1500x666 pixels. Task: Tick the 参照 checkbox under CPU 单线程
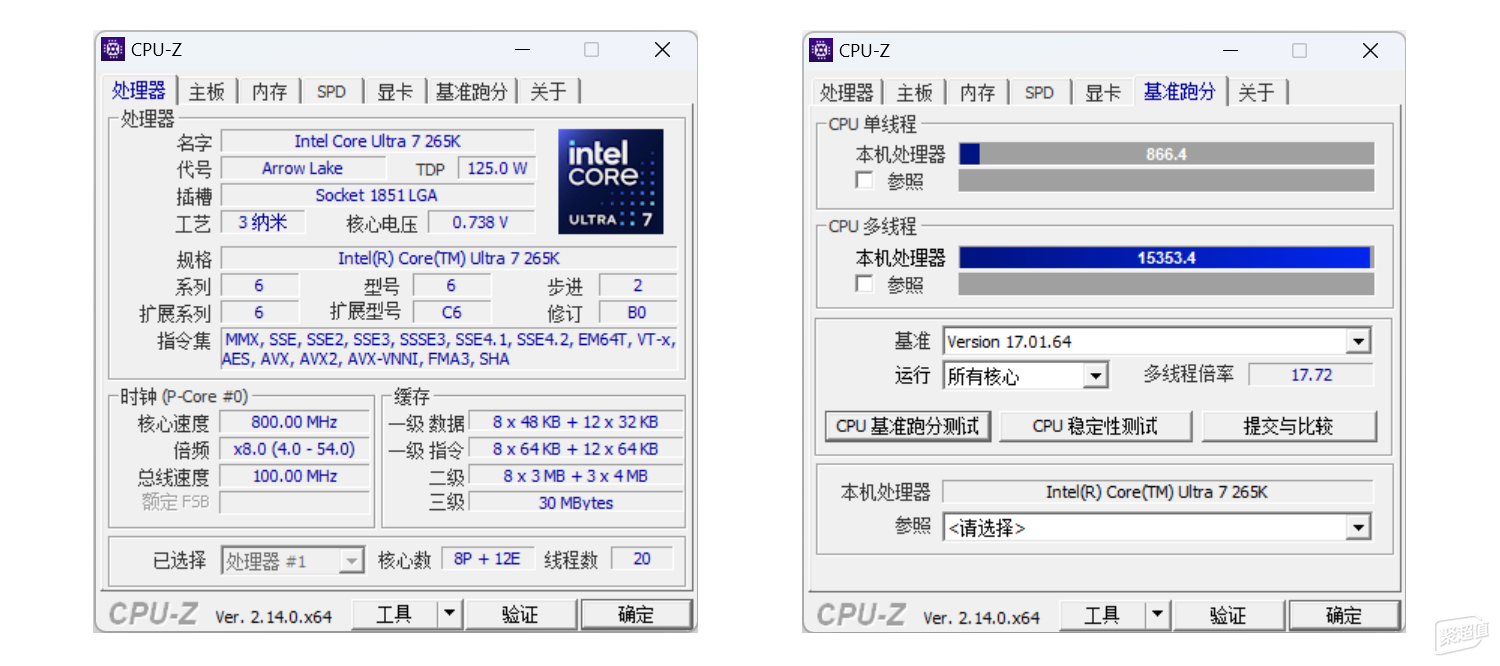point(864,181)
